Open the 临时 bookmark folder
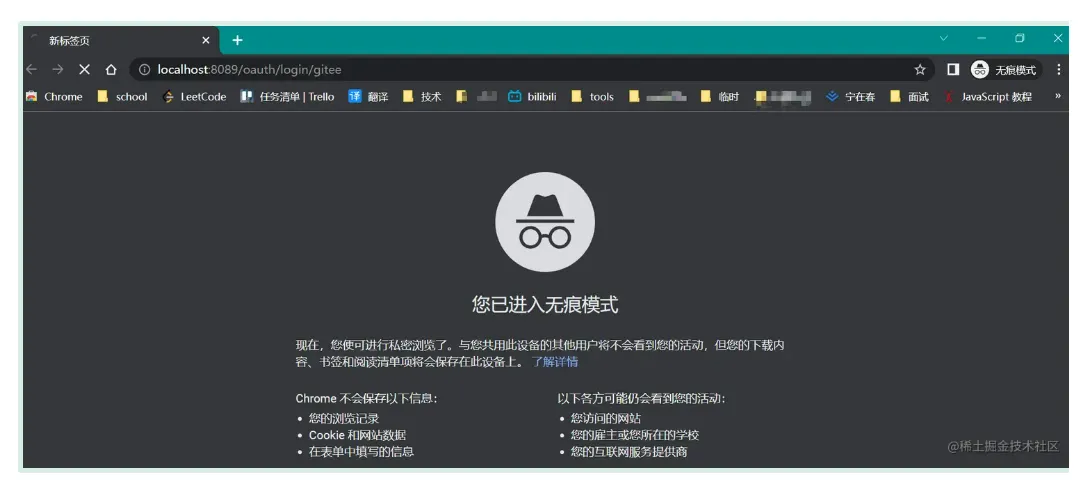Screen dimensions: 1085x482 pos(720,97)
